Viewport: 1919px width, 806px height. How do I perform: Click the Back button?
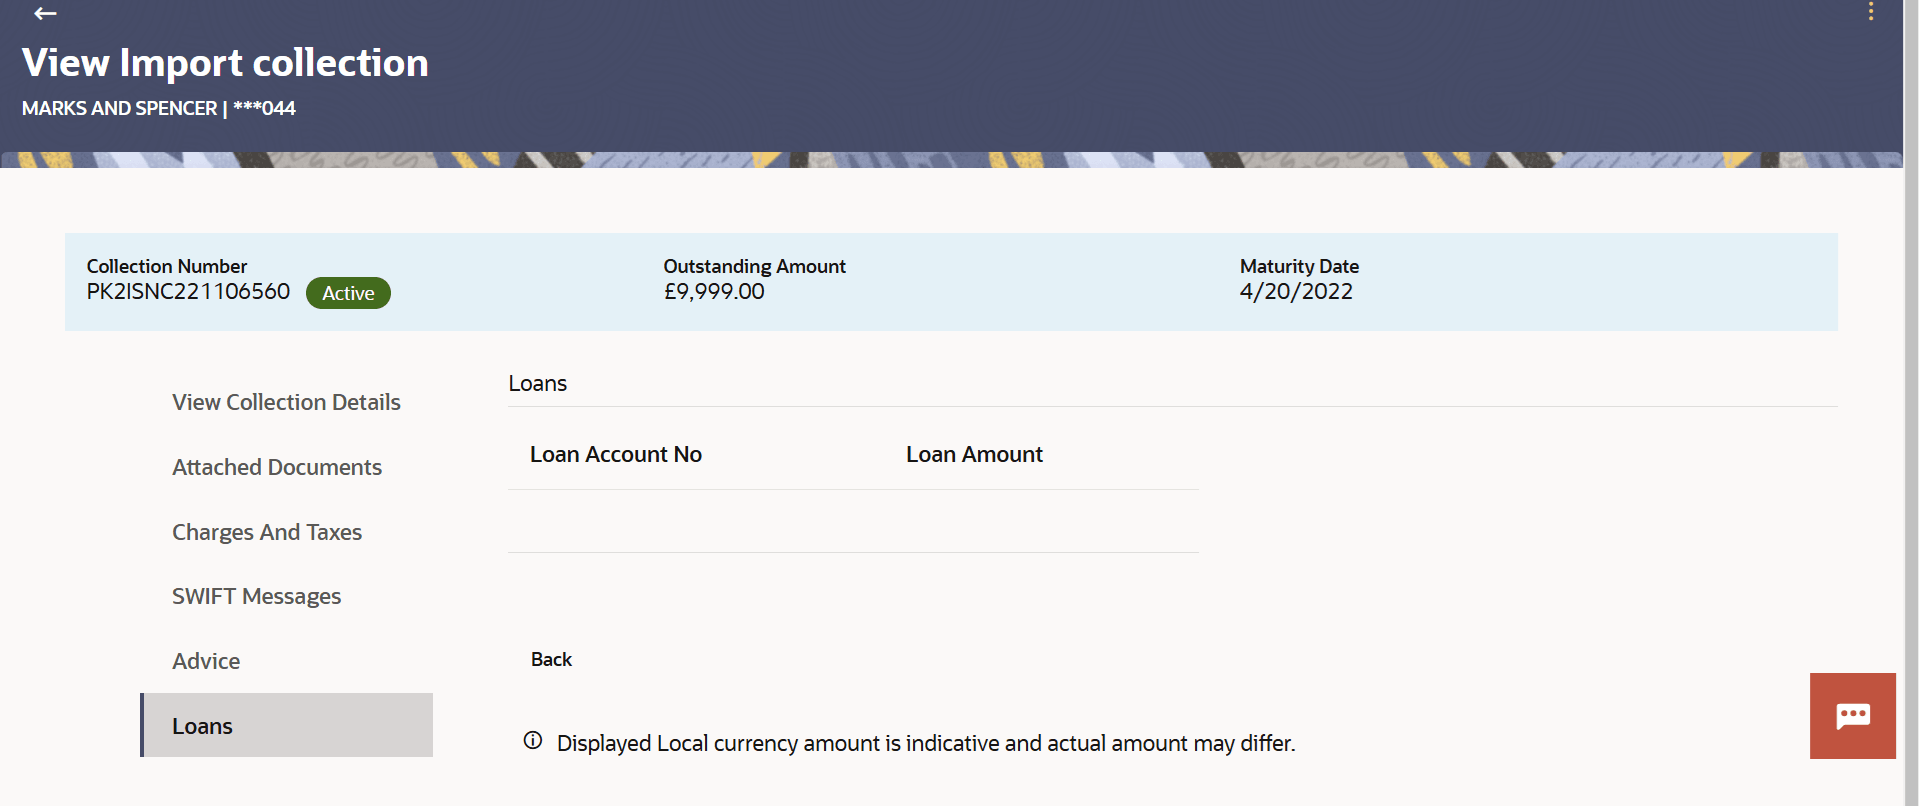551,659
